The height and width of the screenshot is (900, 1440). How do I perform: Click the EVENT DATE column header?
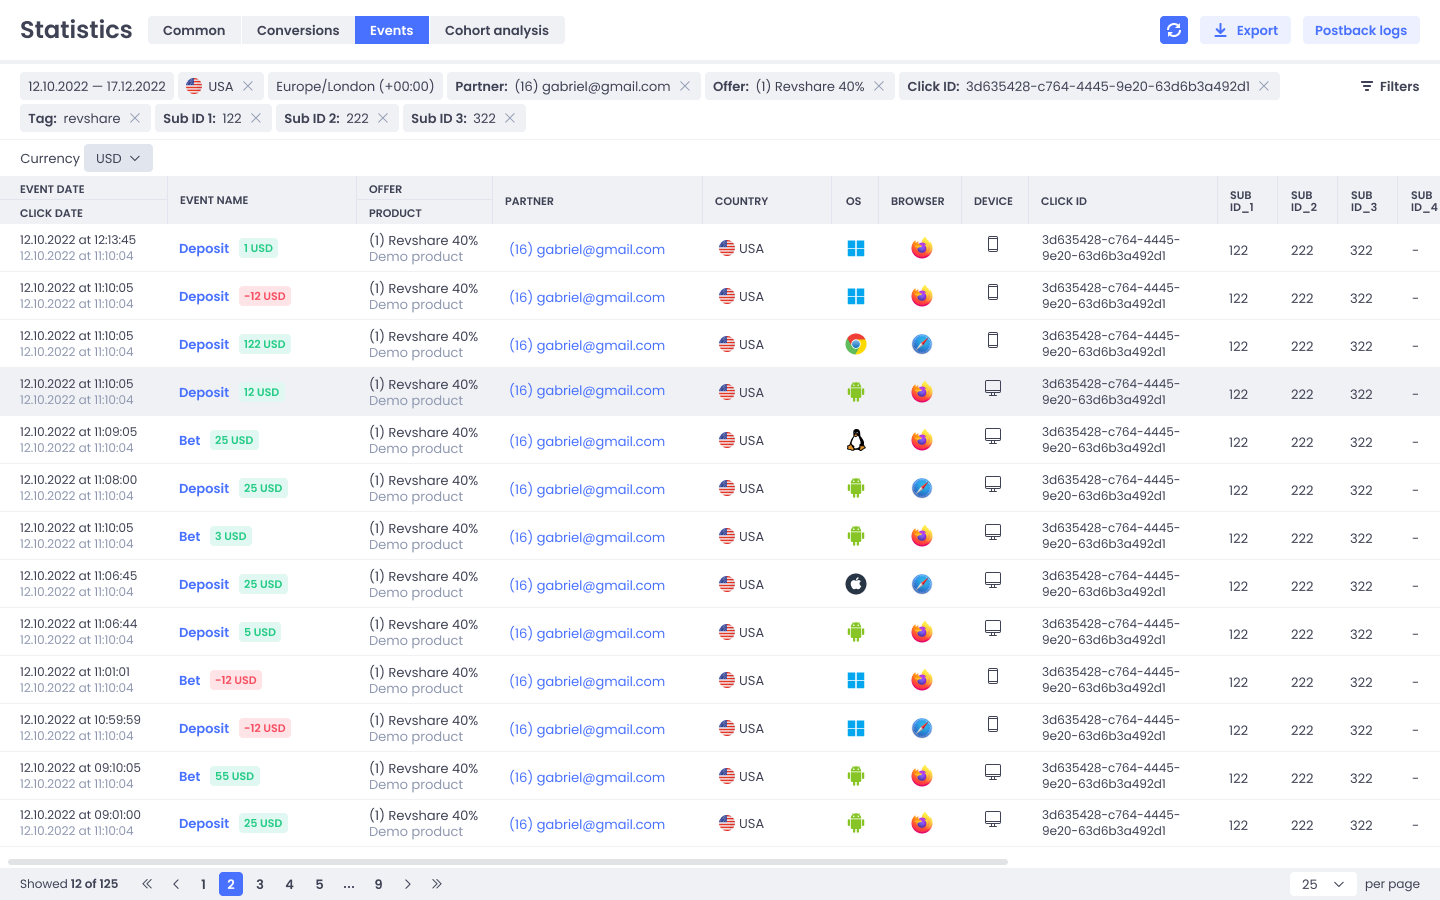52,189
